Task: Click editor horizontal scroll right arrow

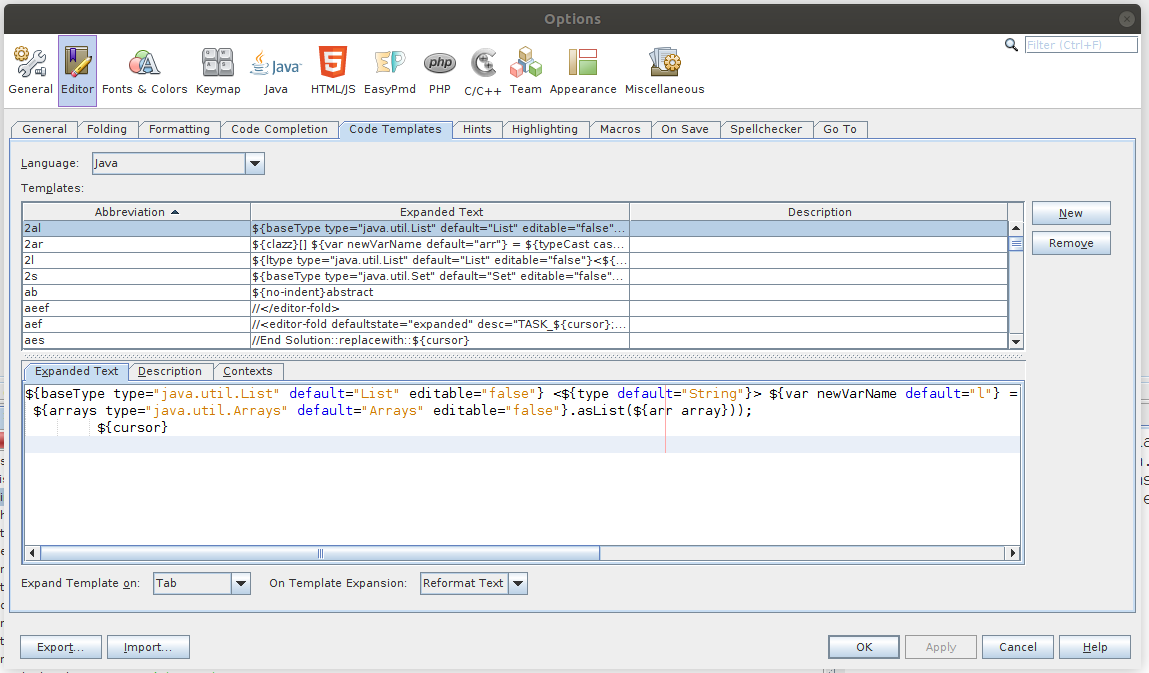Action: tap(1013, 554)
